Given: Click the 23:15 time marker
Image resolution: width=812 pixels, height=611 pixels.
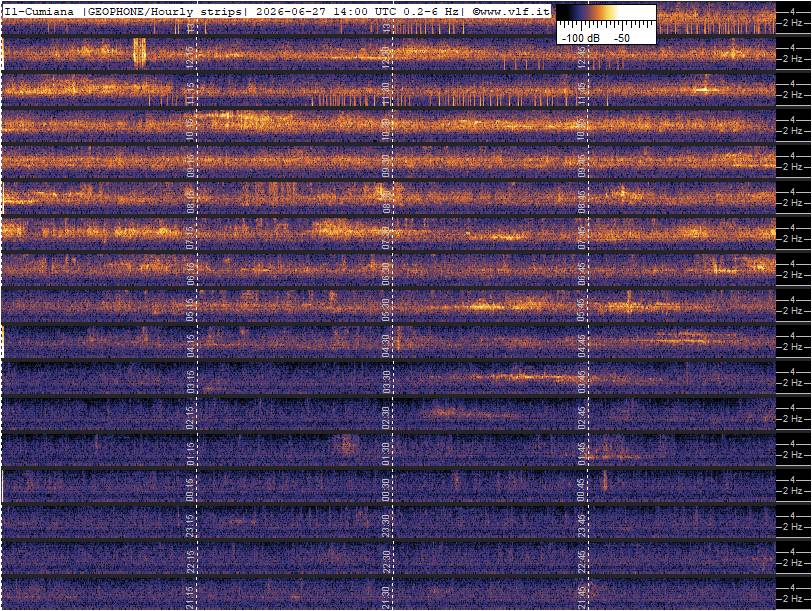Looking at the screenshot, I should tap(190, 526).
